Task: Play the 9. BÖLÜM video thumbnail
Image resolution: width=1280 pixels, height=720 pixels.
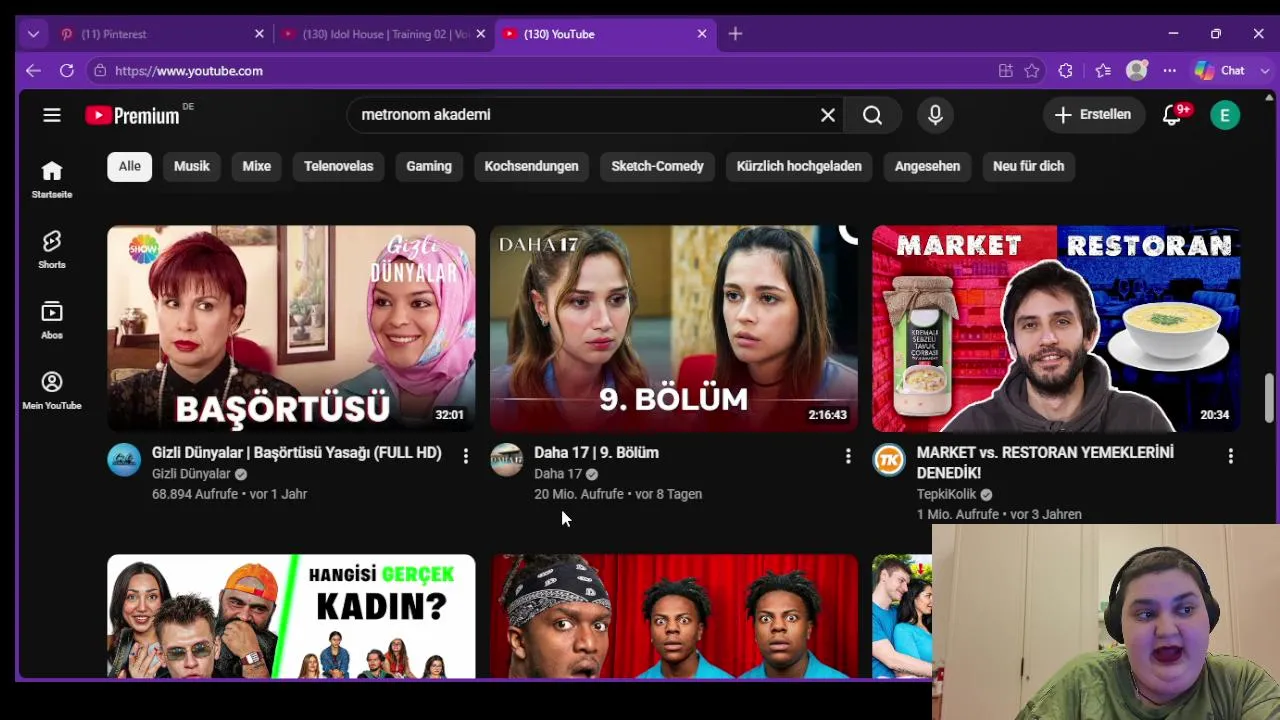Action: pyautogui.click(x=674, y=329)
